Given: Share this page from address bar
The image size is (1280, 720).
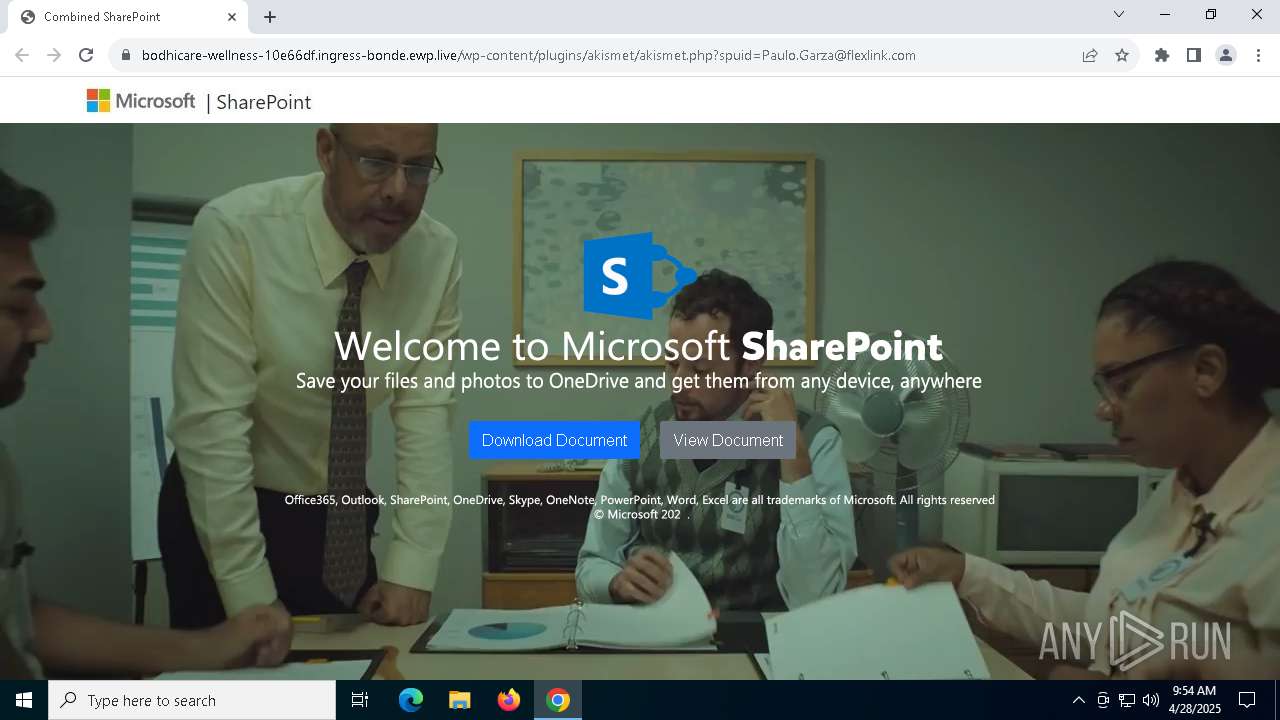Looking at the screenshot, I should 1090,55.
